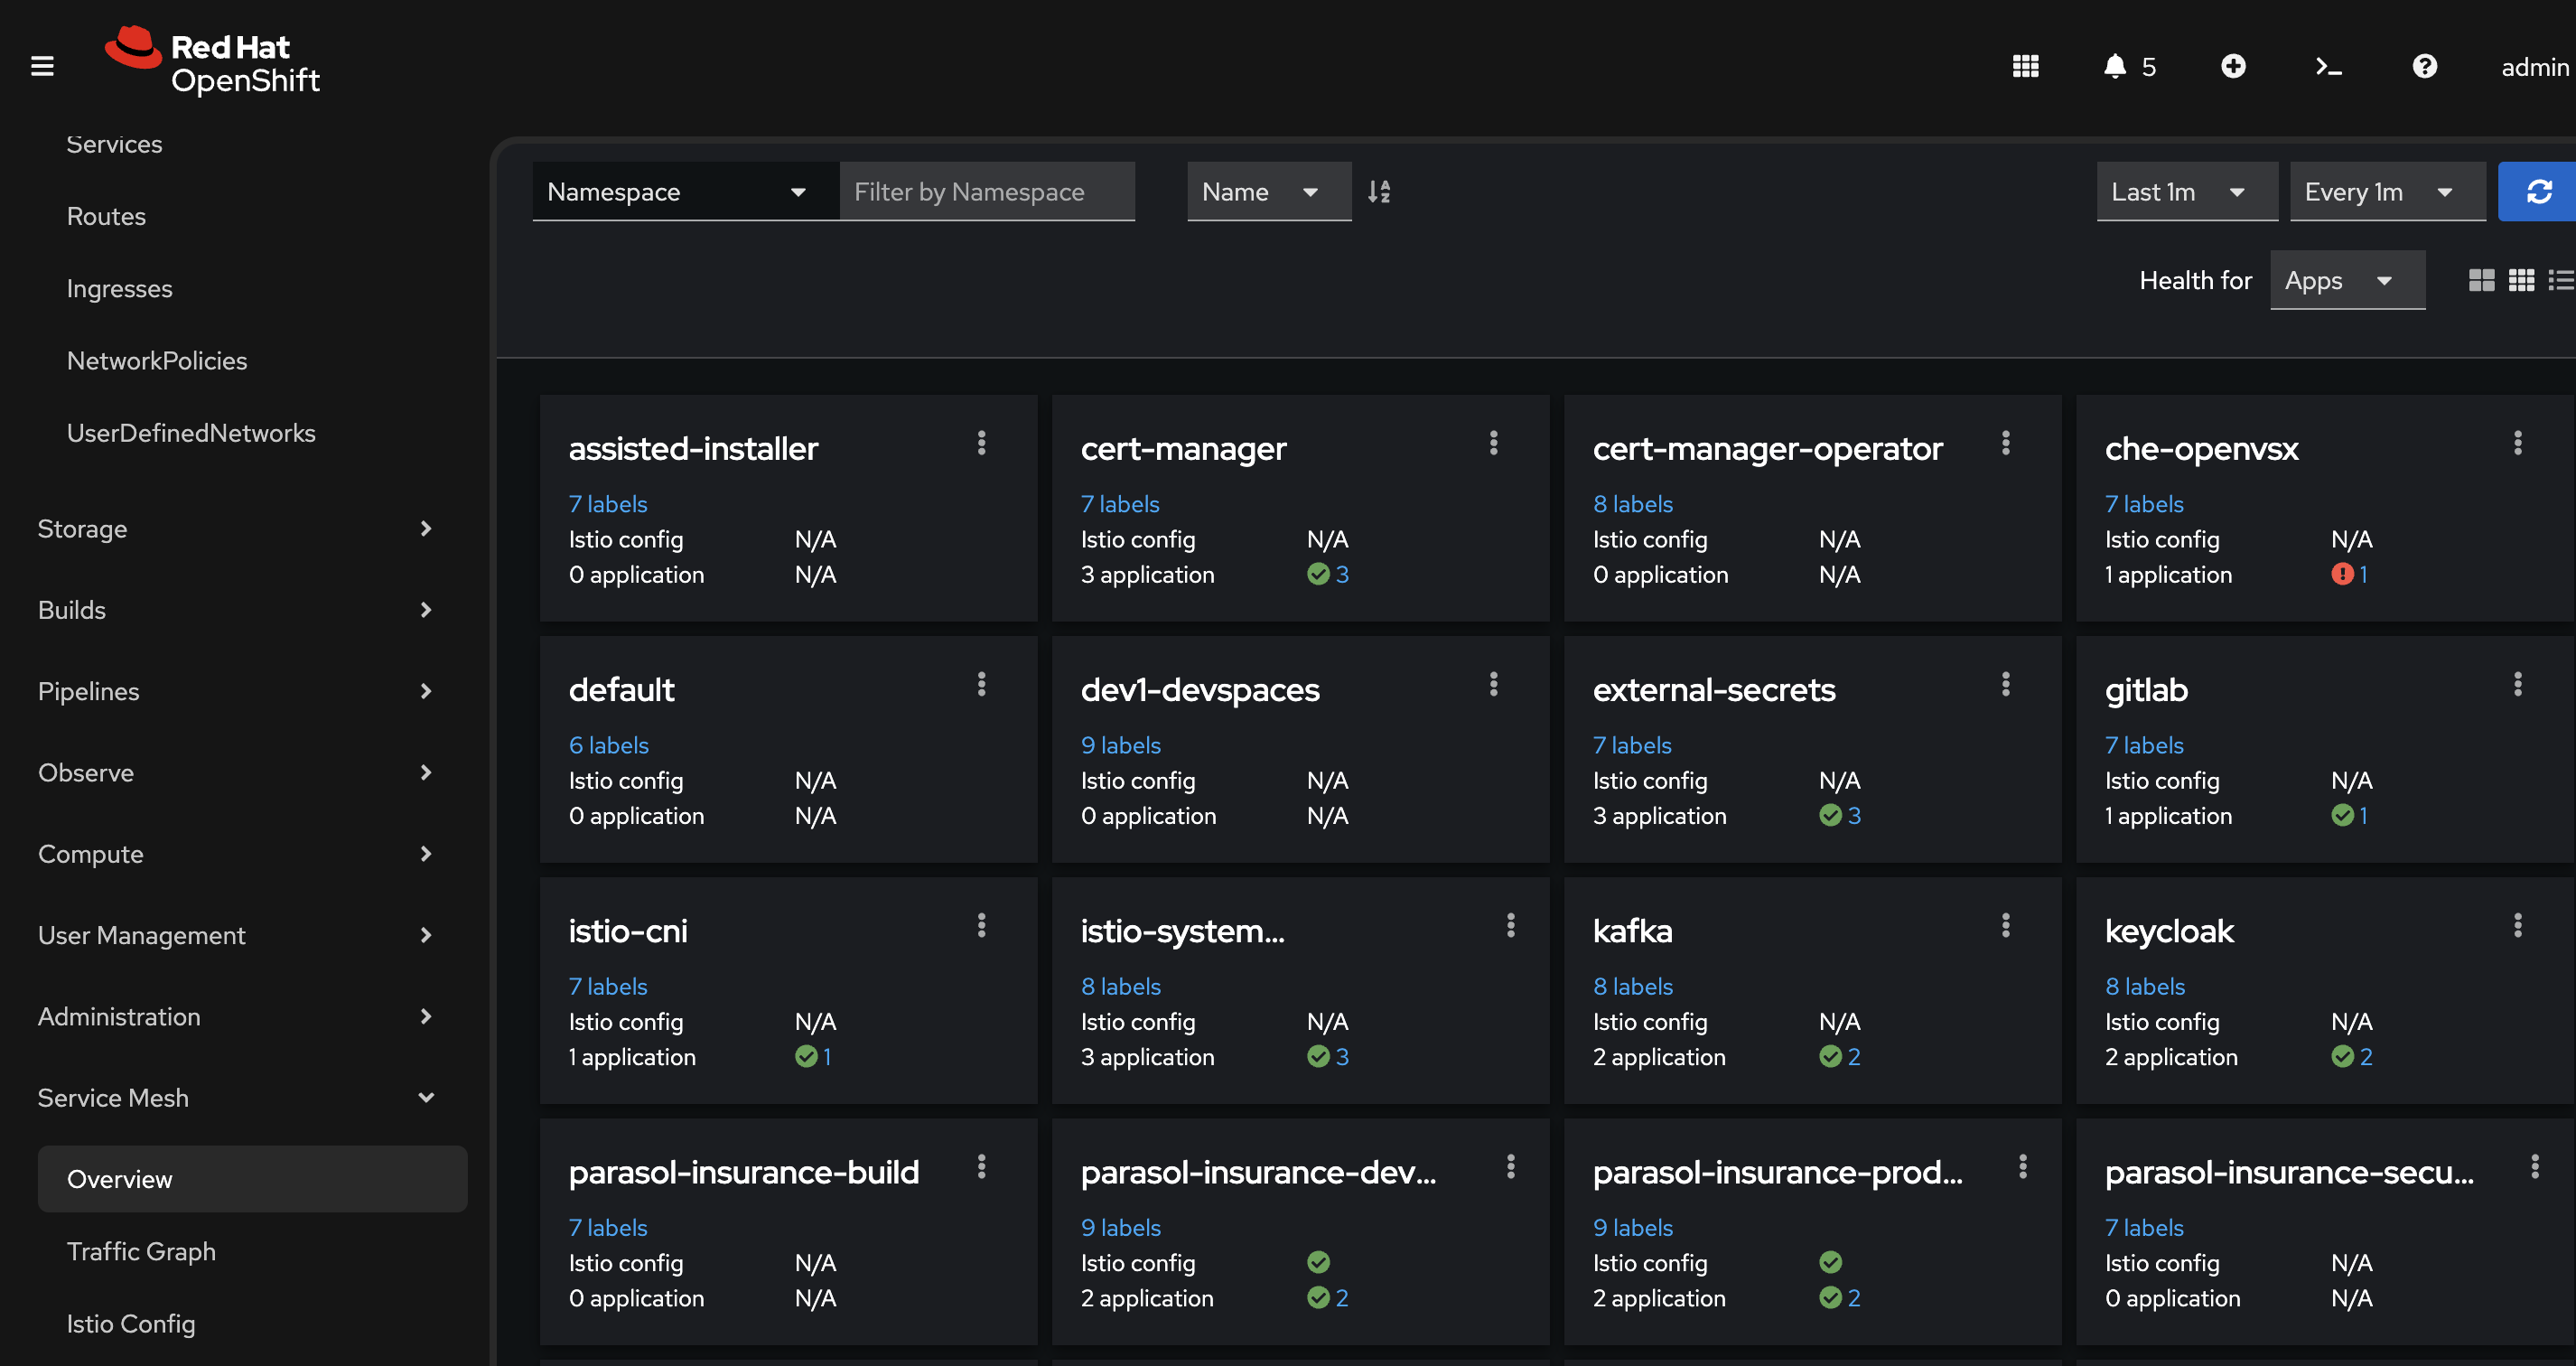Toggle the sort order icon beside Name
Image resolution: width=2576 pixels, height=1366 pixels.
[1379, 191]
